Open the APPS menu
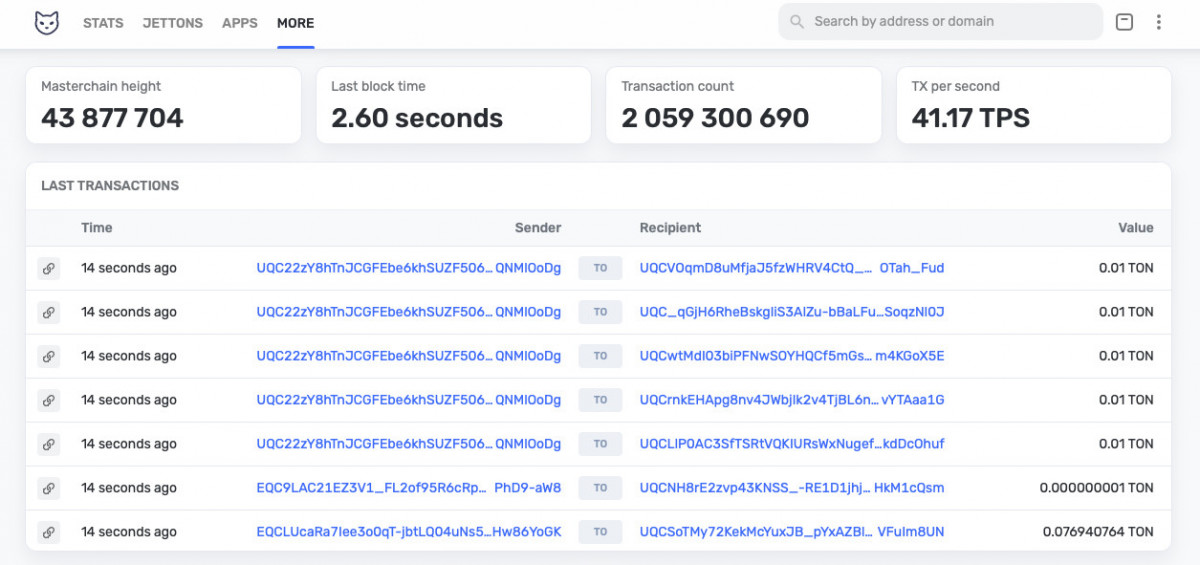Viewport: 1200px width, 565px height. (x=240, y=23)
